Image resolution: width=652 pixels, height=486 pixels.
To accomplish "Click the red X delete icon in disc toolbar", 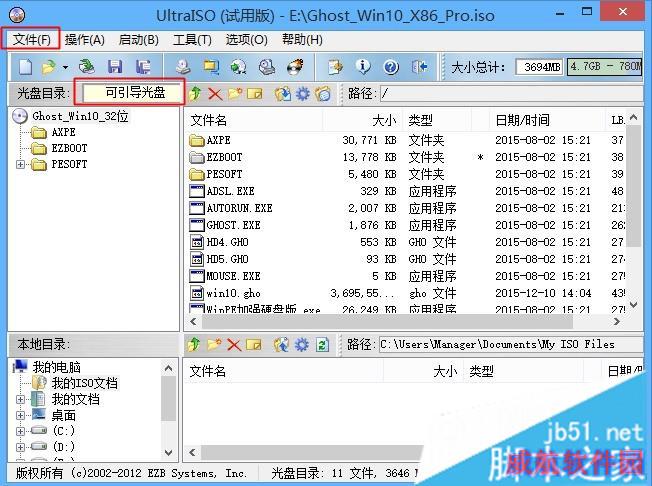I will tap(215, 94).
